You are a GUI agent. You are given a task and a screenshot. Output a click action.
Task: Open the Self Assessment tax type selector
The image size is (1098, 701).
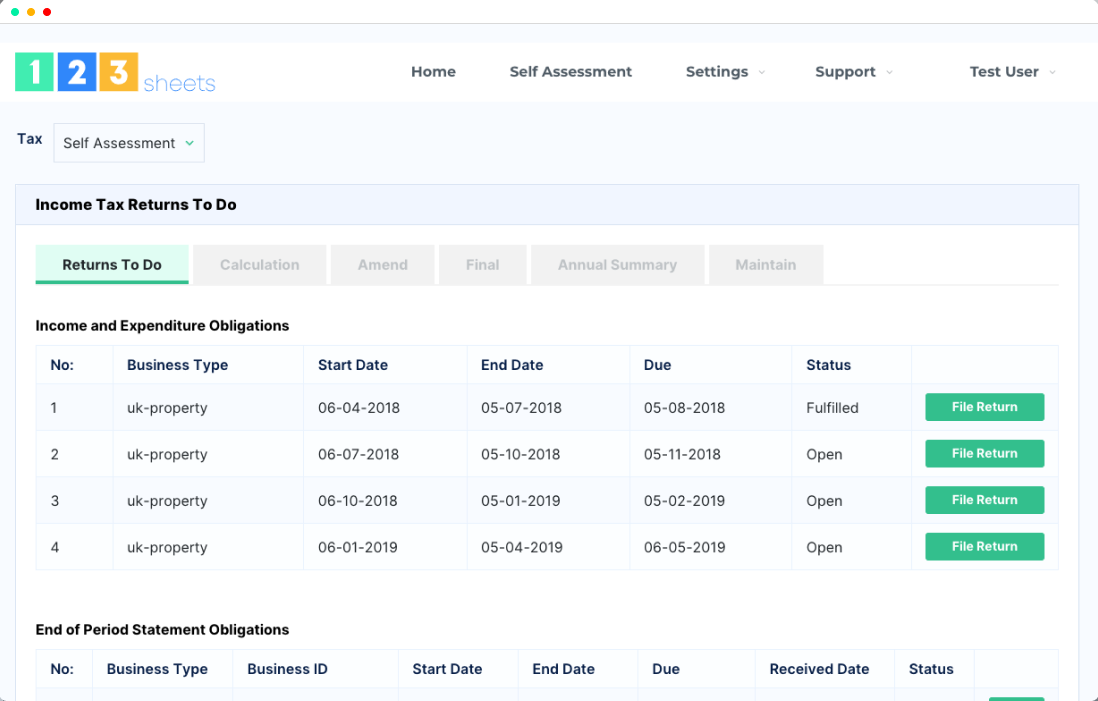(x=128, y=143)
